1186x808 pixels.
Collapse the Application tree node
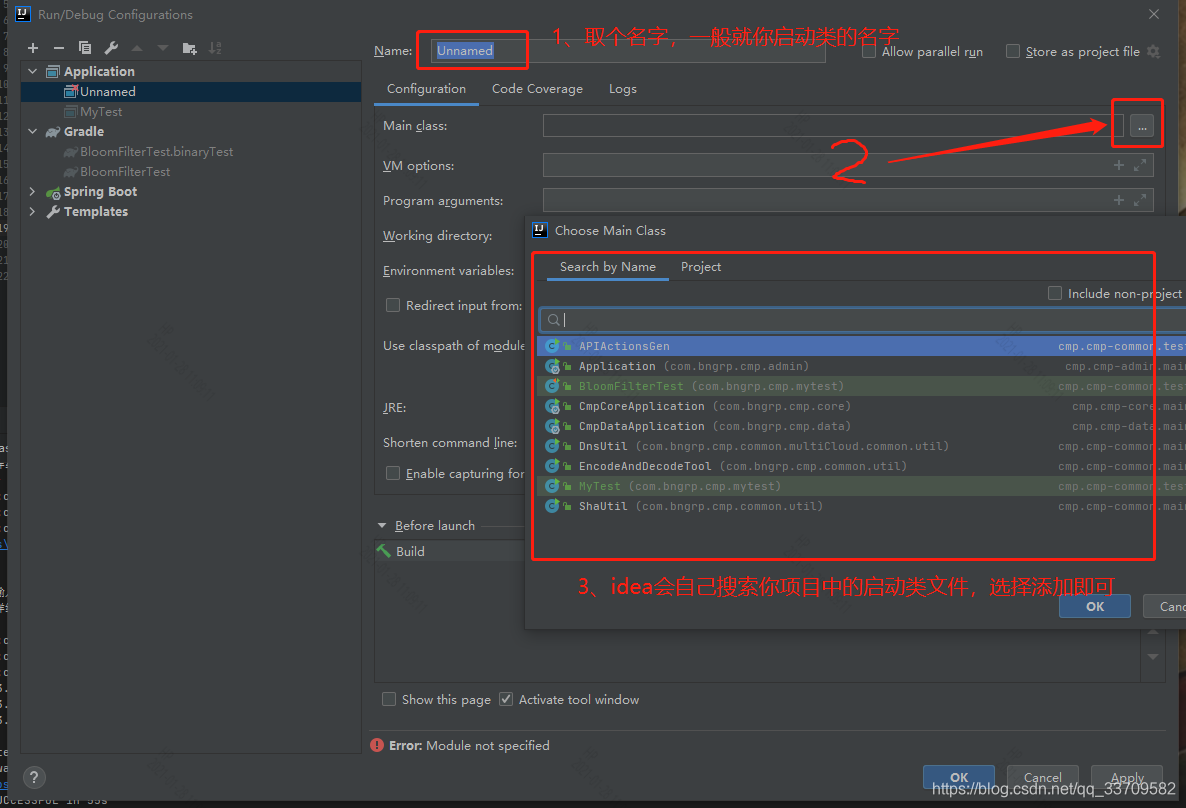tap(33, 70)
